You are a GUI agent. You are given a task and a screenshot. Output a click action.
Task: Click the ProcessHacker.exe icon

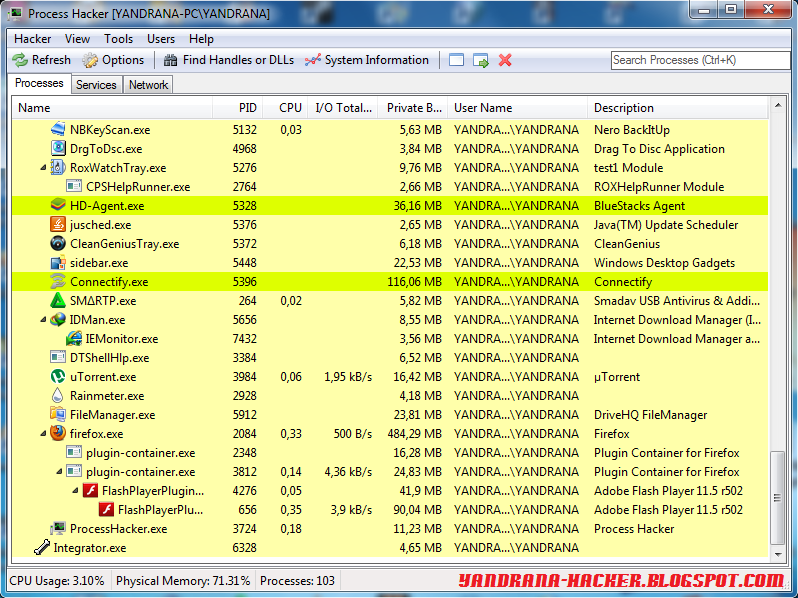coord(58,528)
